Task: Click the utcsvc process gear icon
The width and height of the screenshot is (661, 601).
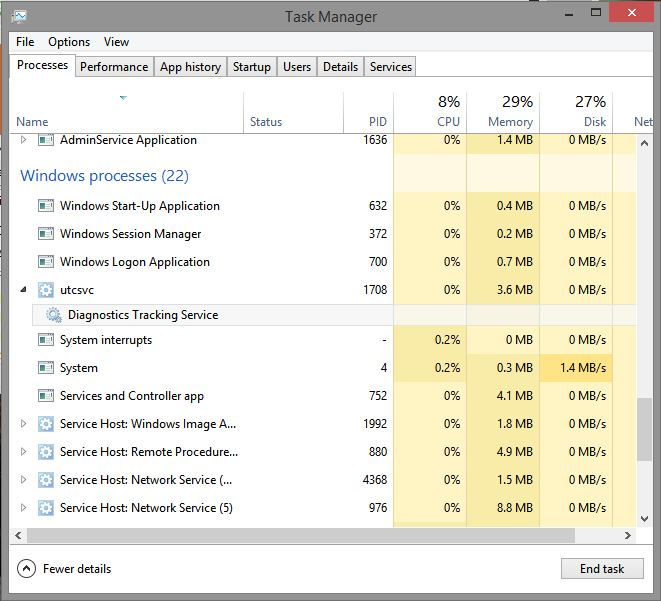Action: 46,290
